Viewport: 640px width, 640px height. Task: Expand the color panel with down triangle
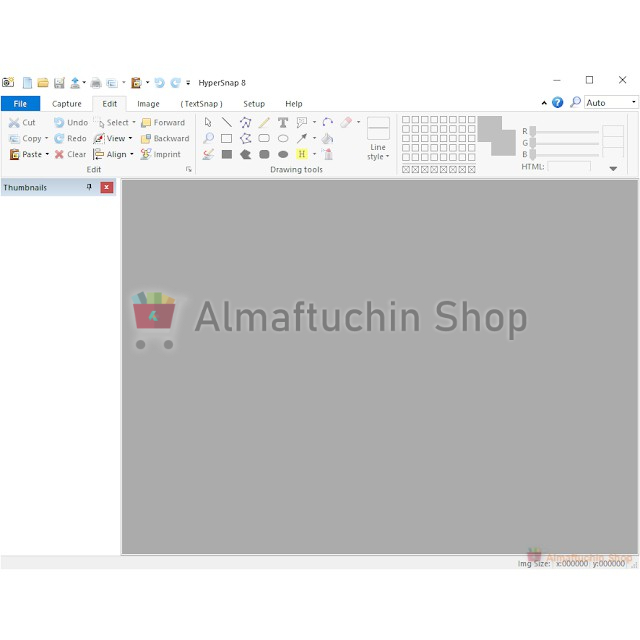click(x=613, y=168)
